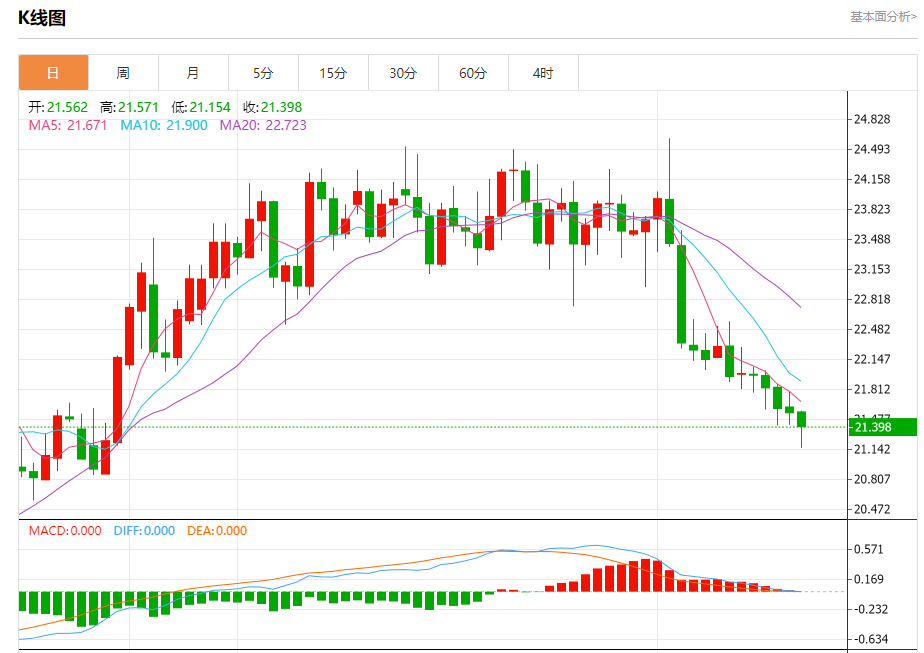Viewport: 924px width, 653px height.
Task: Click the 高:21.571 high price value
Action: (x=129, y=107)
